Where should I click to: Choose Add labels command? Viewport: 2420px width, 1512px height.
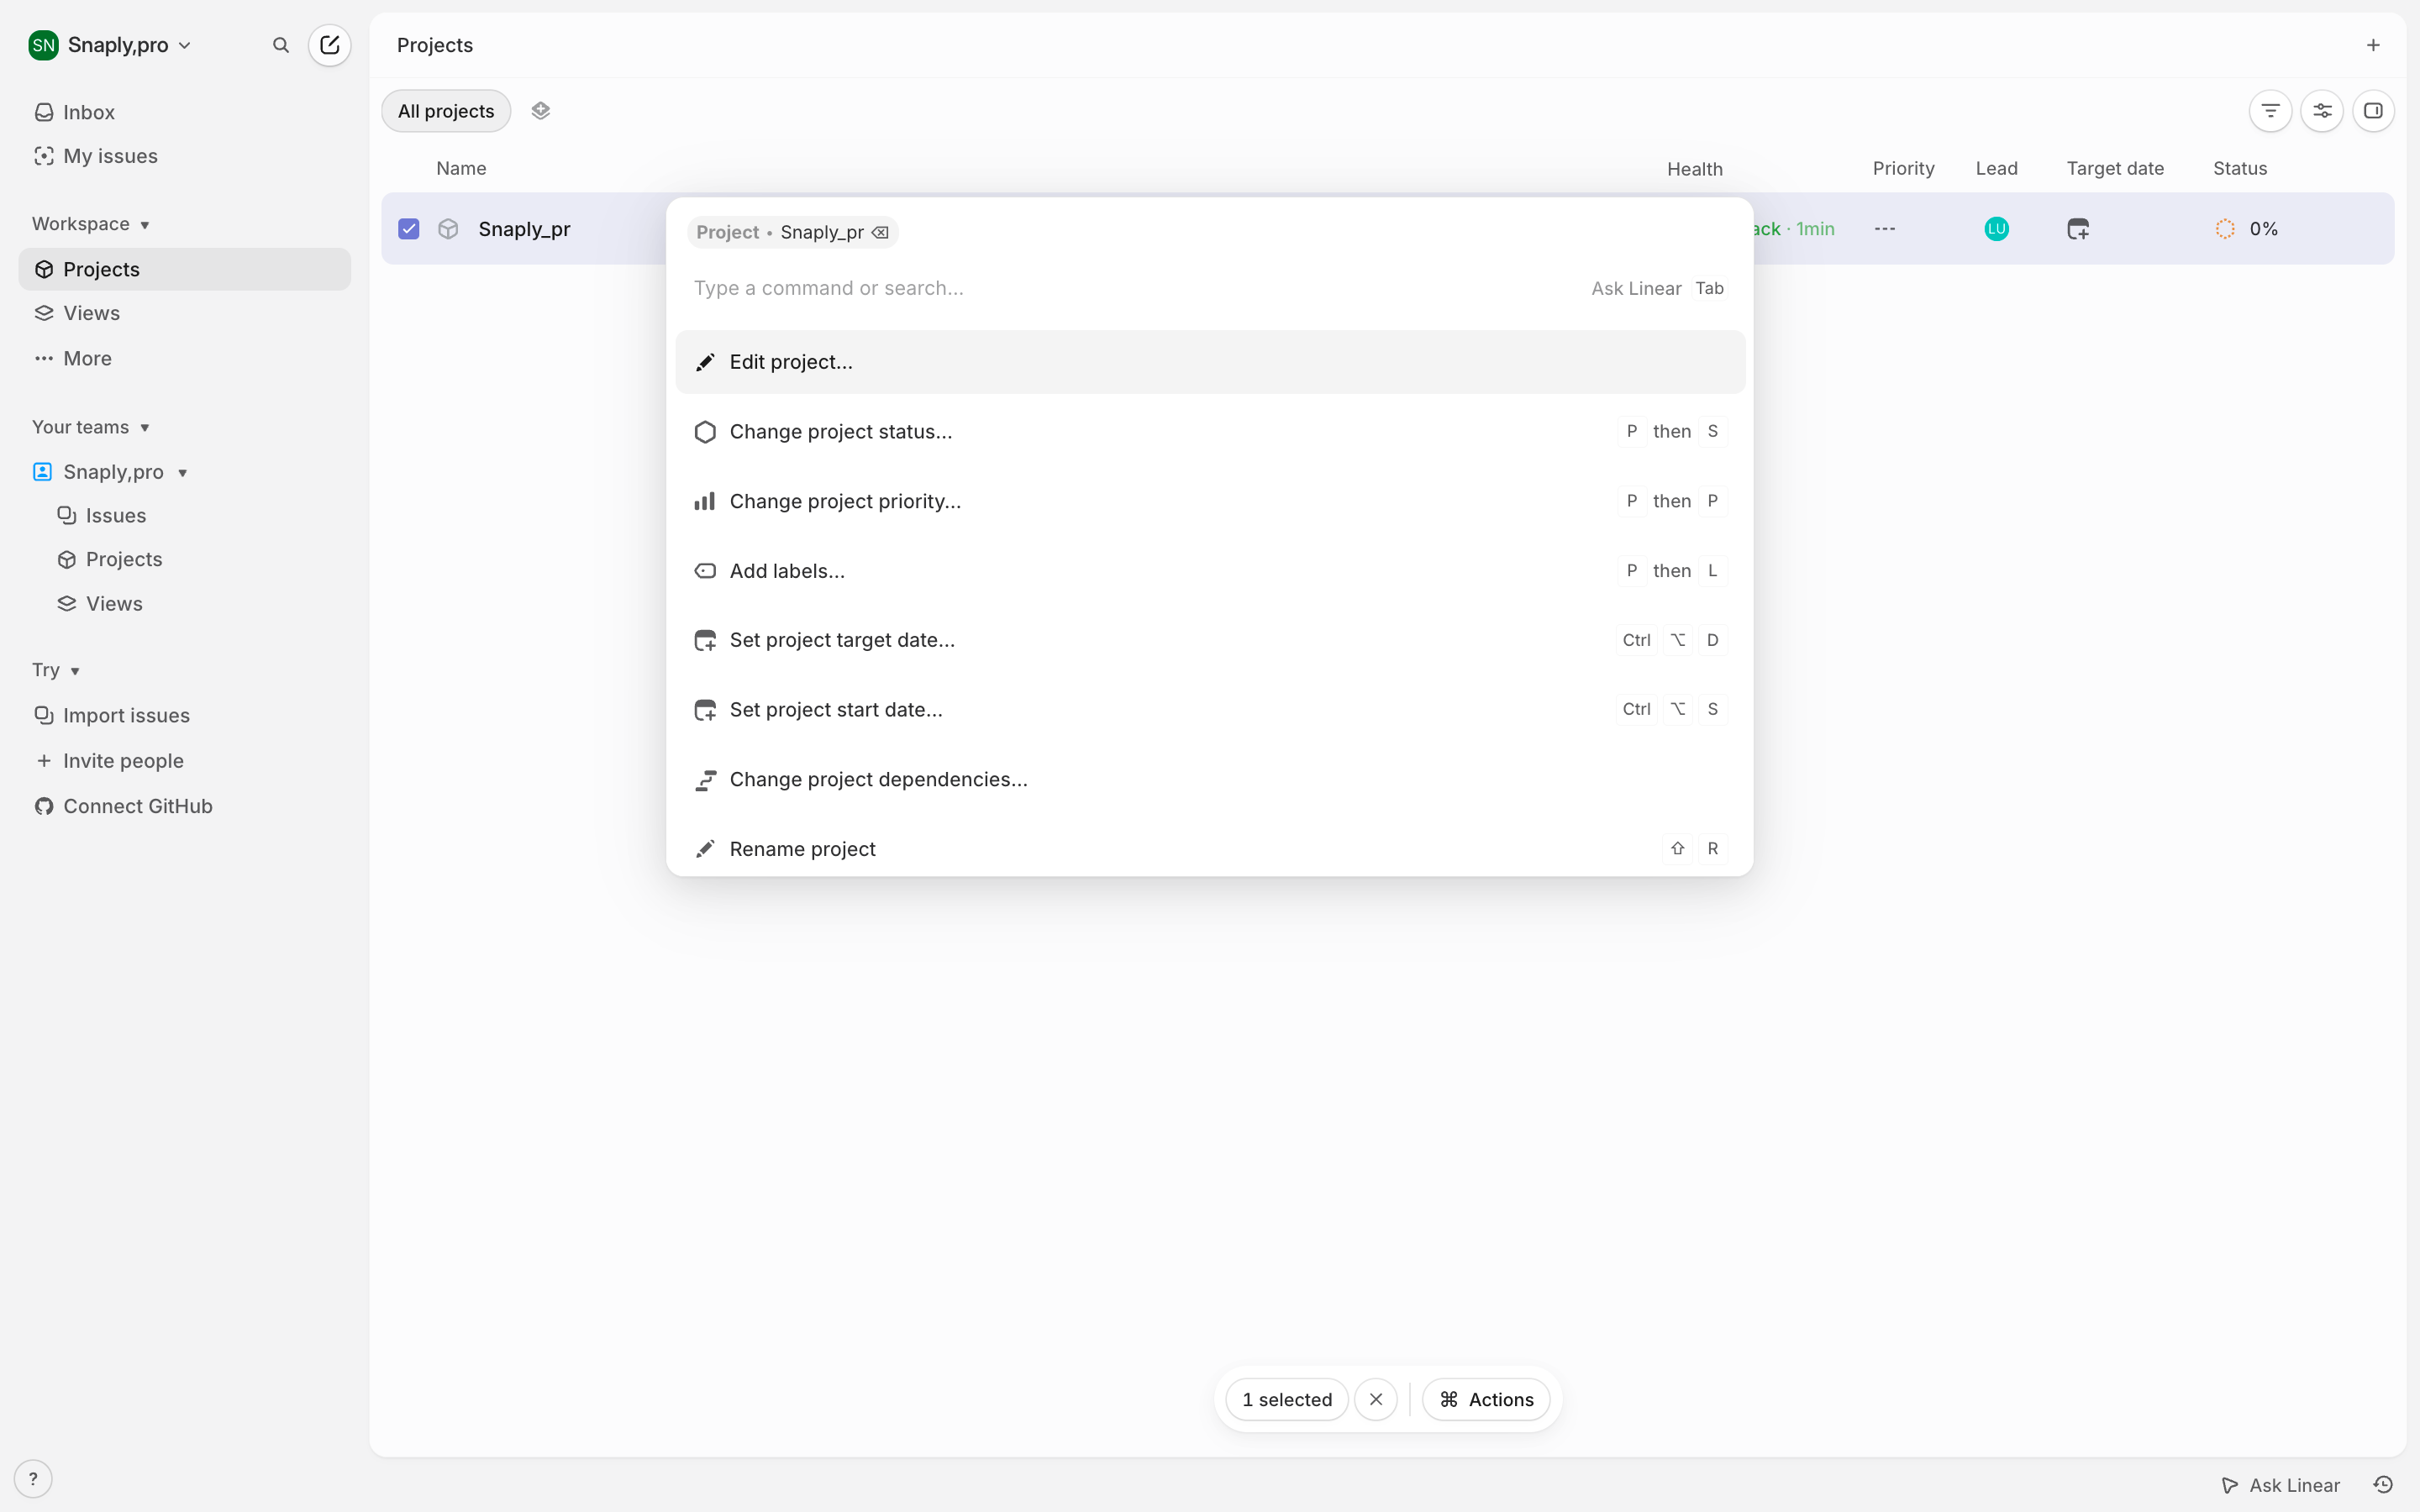pos(1210,571)
